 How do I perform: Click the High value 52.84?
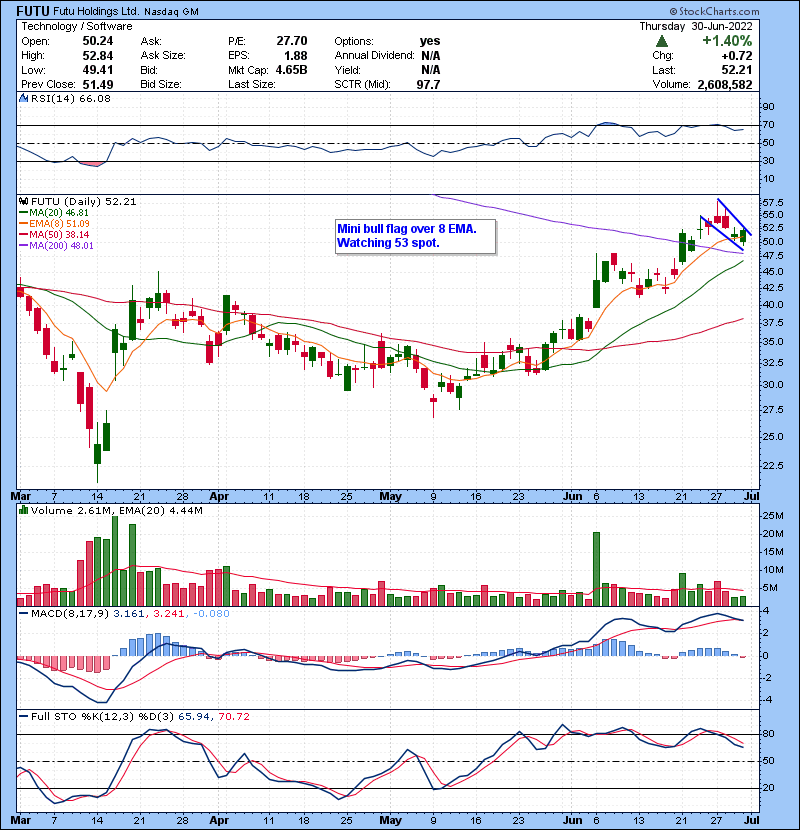(97, 55)
